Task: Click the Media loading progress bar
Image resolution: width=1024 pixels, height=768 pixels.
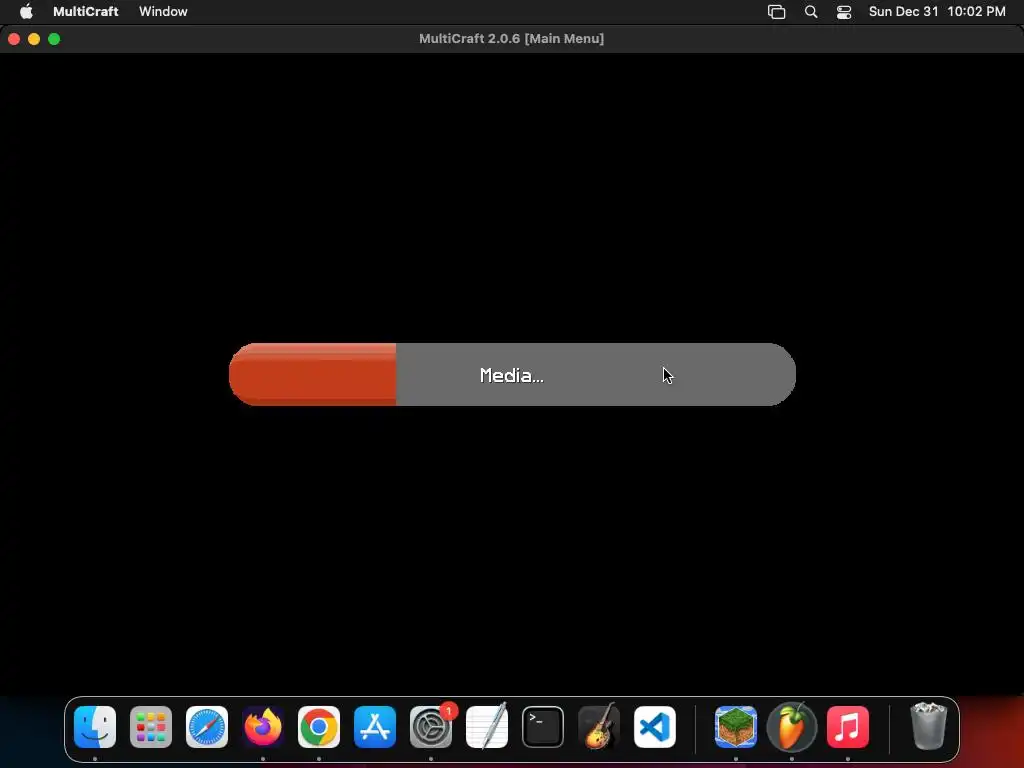Action: click(x=512, y=374)
